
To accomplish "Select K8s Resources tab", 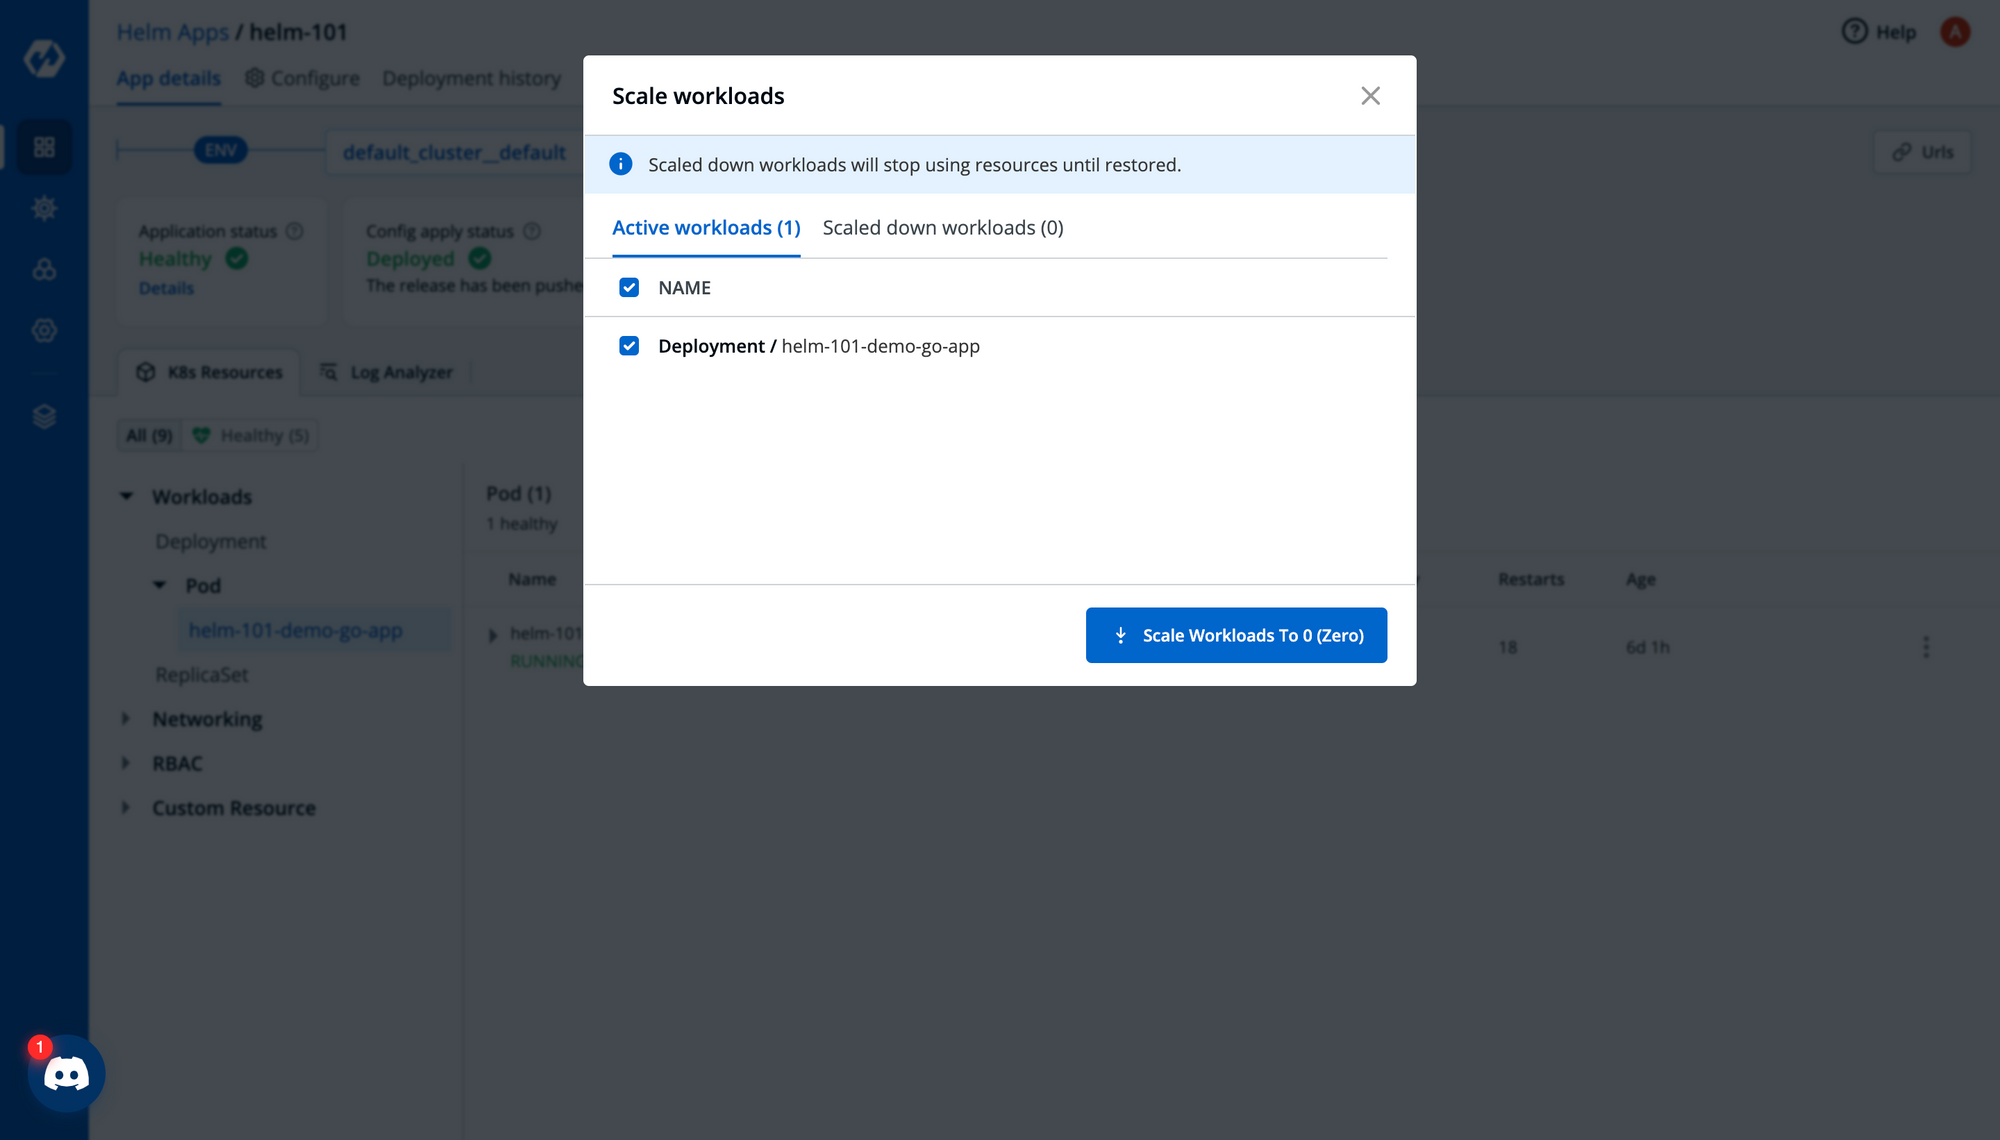I will [209, 372].
